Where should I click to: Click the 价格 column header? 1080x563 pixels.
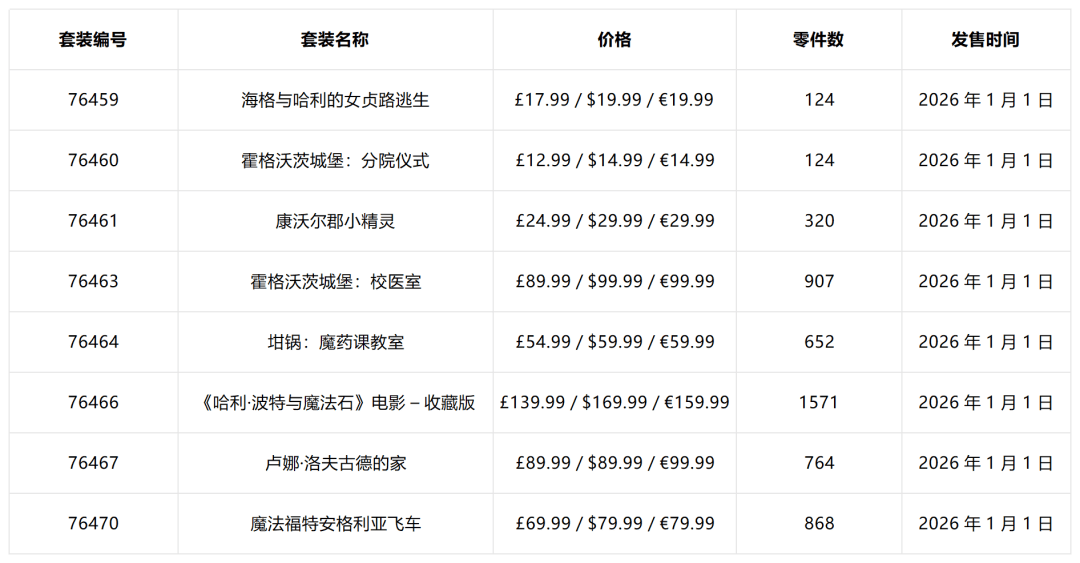(614, 40)
